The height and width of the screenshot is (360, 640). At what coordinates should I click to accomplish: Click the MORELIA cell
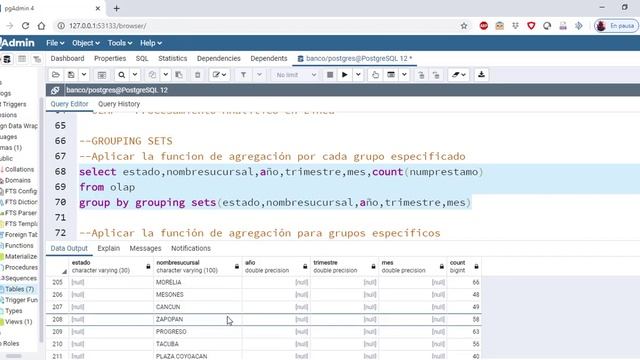[x=198, y=282]
